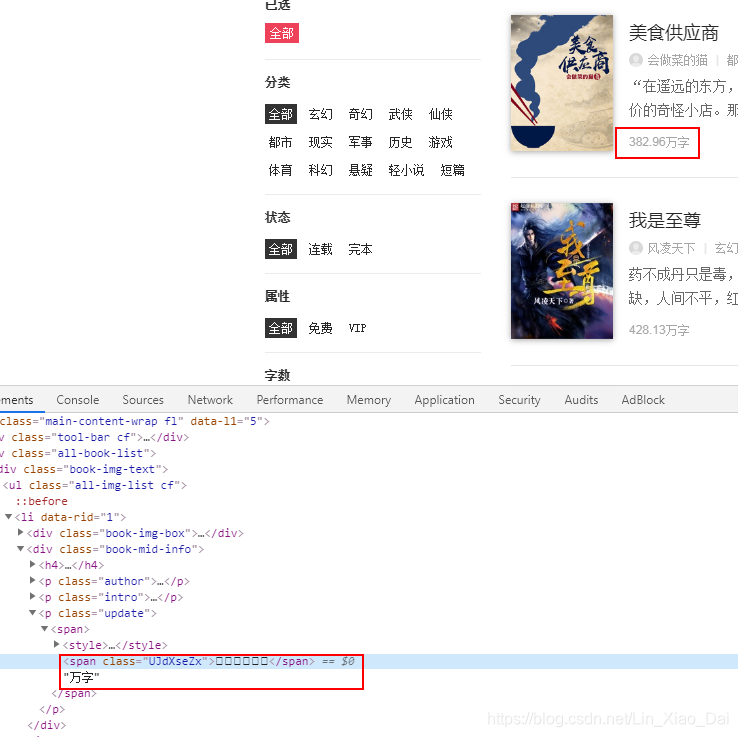This screenshot has height=737, width=738.
Task: Click the red 全部 selected-filter tag
Action: pos(281,33)
